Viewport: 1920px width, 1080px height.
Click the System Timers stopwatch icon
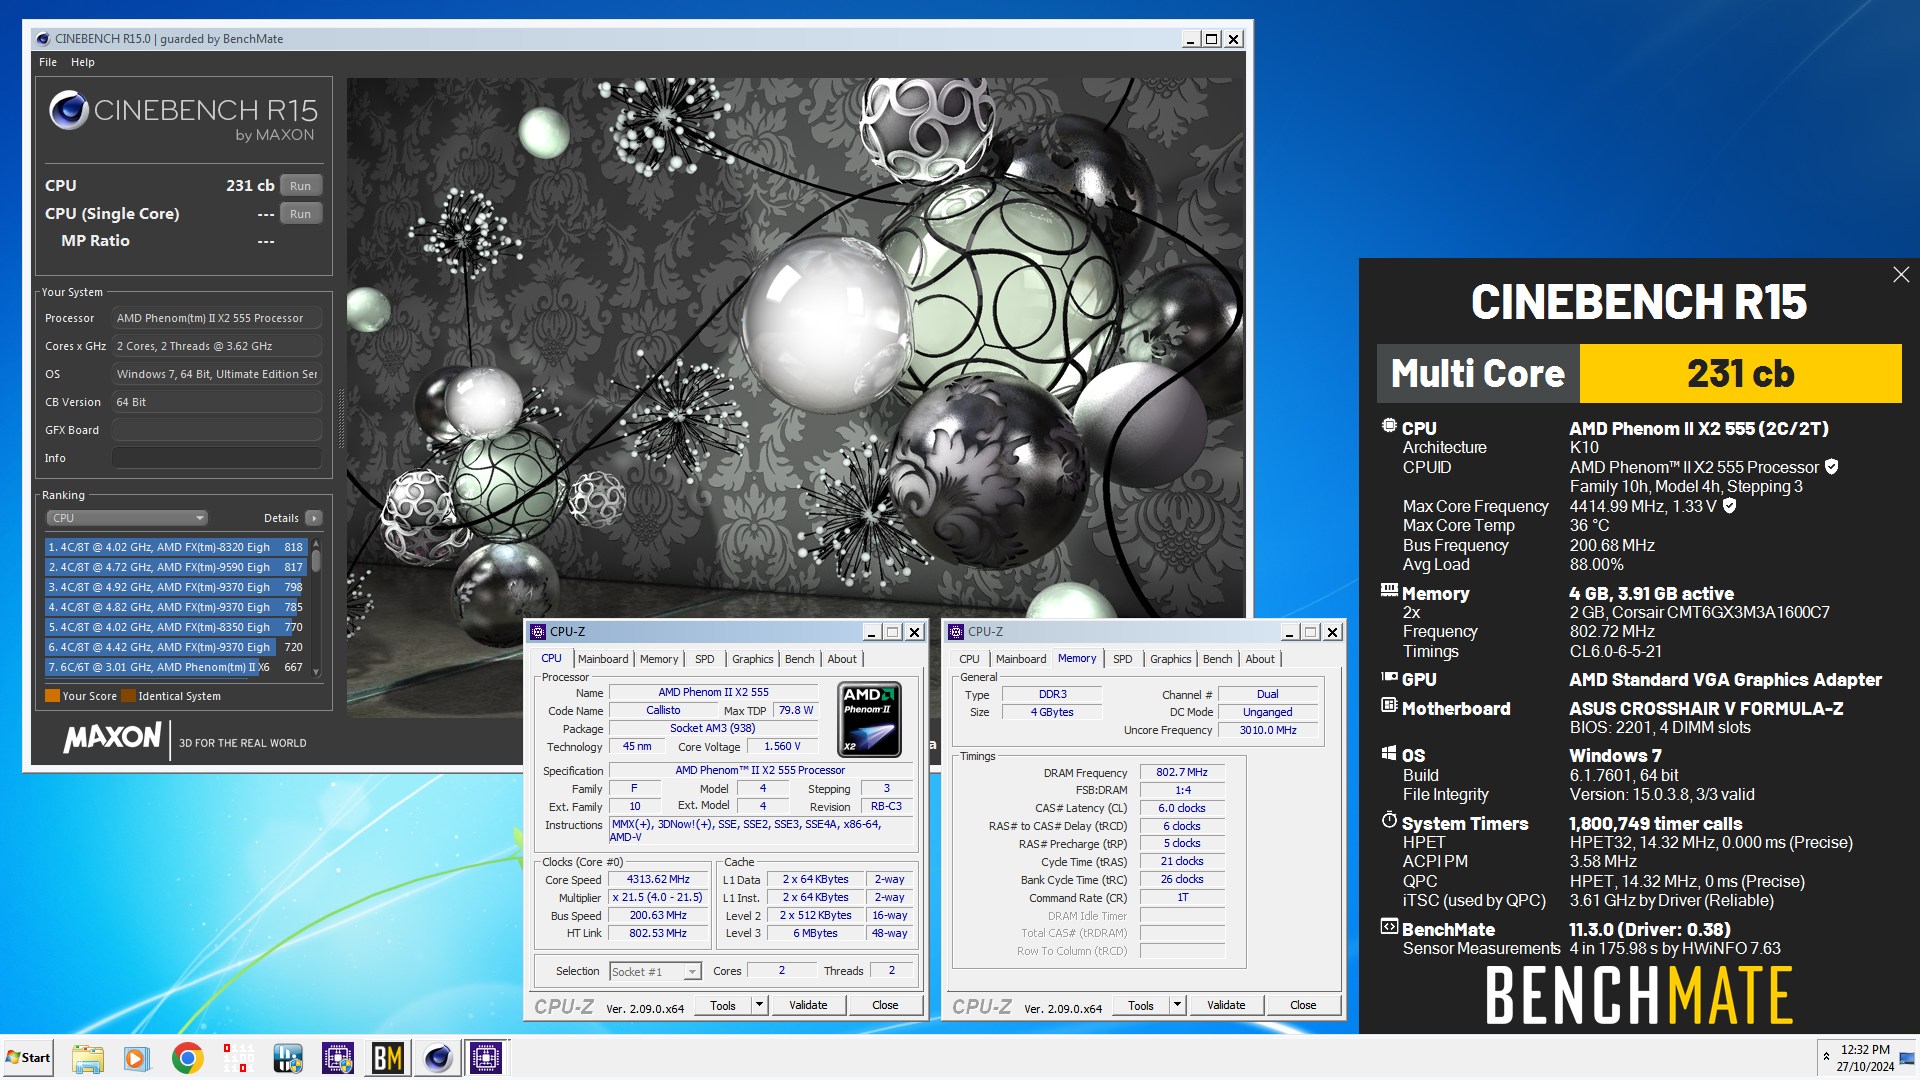point(1389,821)
